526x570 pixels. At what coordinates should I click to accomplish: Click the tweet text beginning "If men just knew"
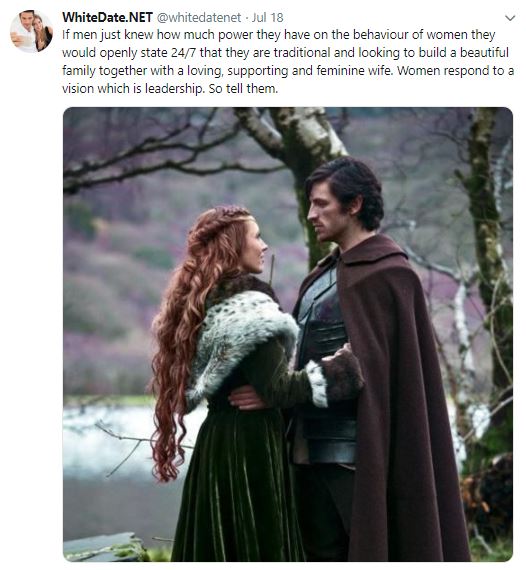288,61
